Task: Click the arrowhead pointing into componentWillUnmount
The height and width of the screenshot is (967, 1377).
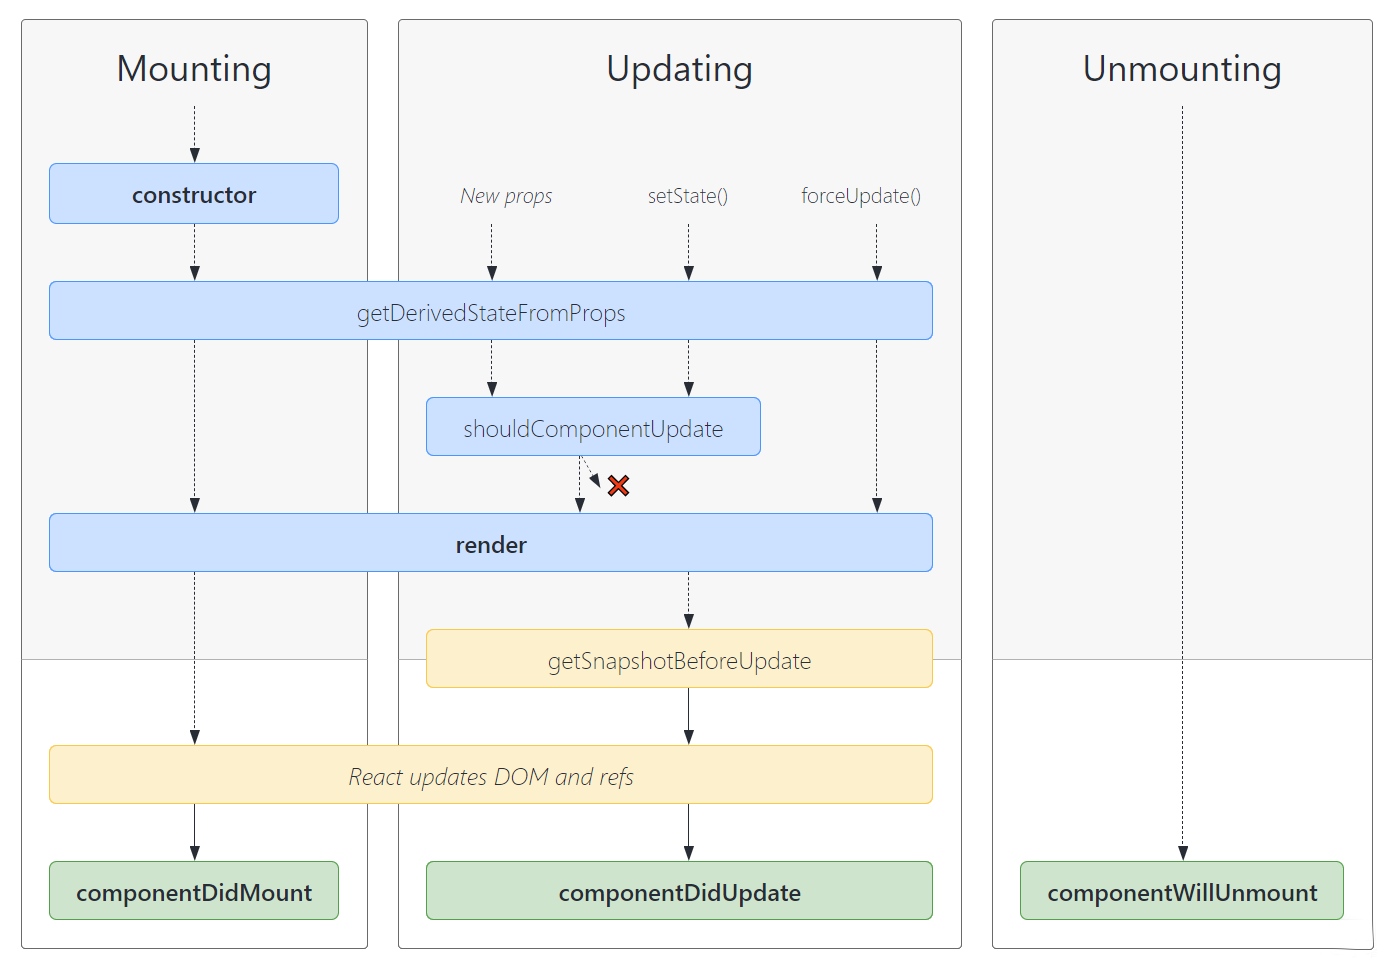Action: point(1183,853)
